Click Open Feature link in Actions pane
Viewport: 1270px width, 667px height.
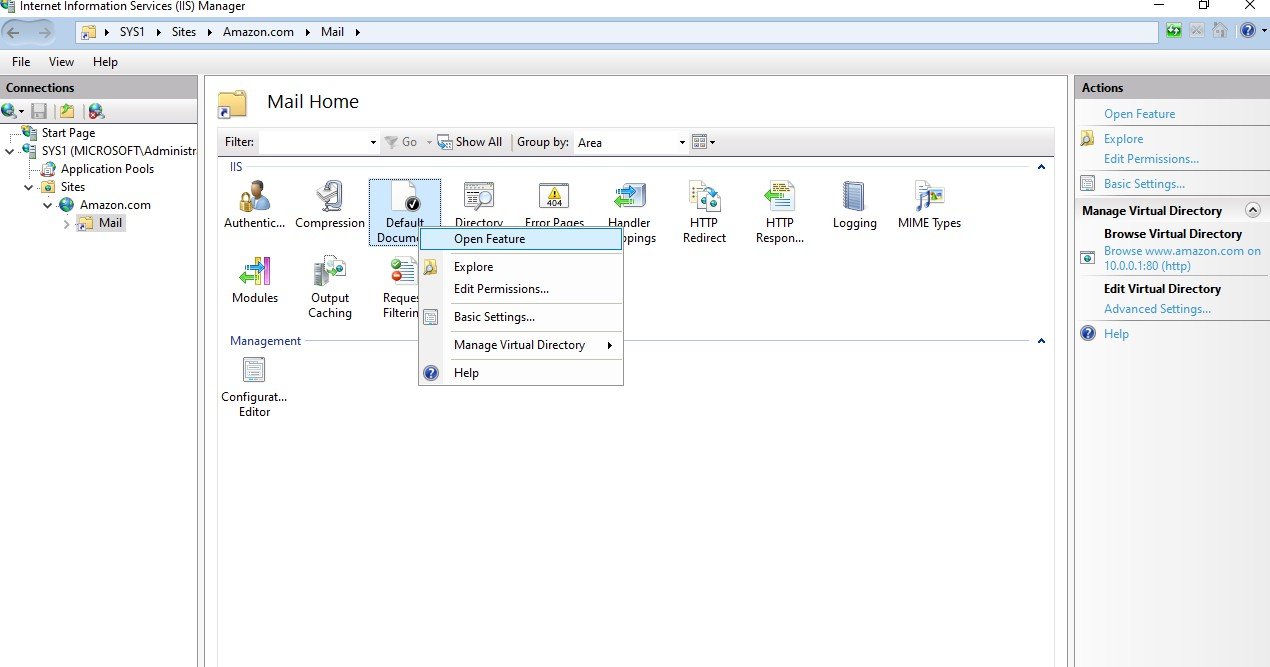(x=1139, y=114)
